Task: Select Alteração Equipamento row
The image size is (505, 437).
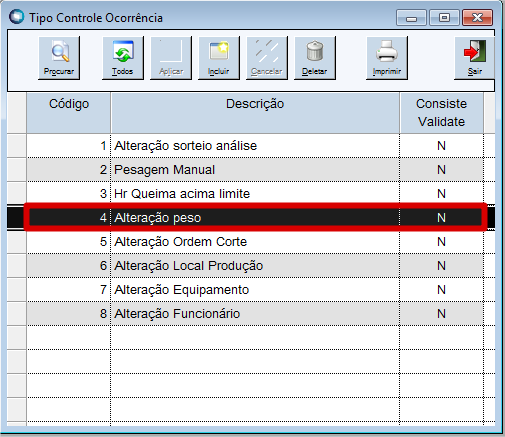Action: (x=255, y=290)
